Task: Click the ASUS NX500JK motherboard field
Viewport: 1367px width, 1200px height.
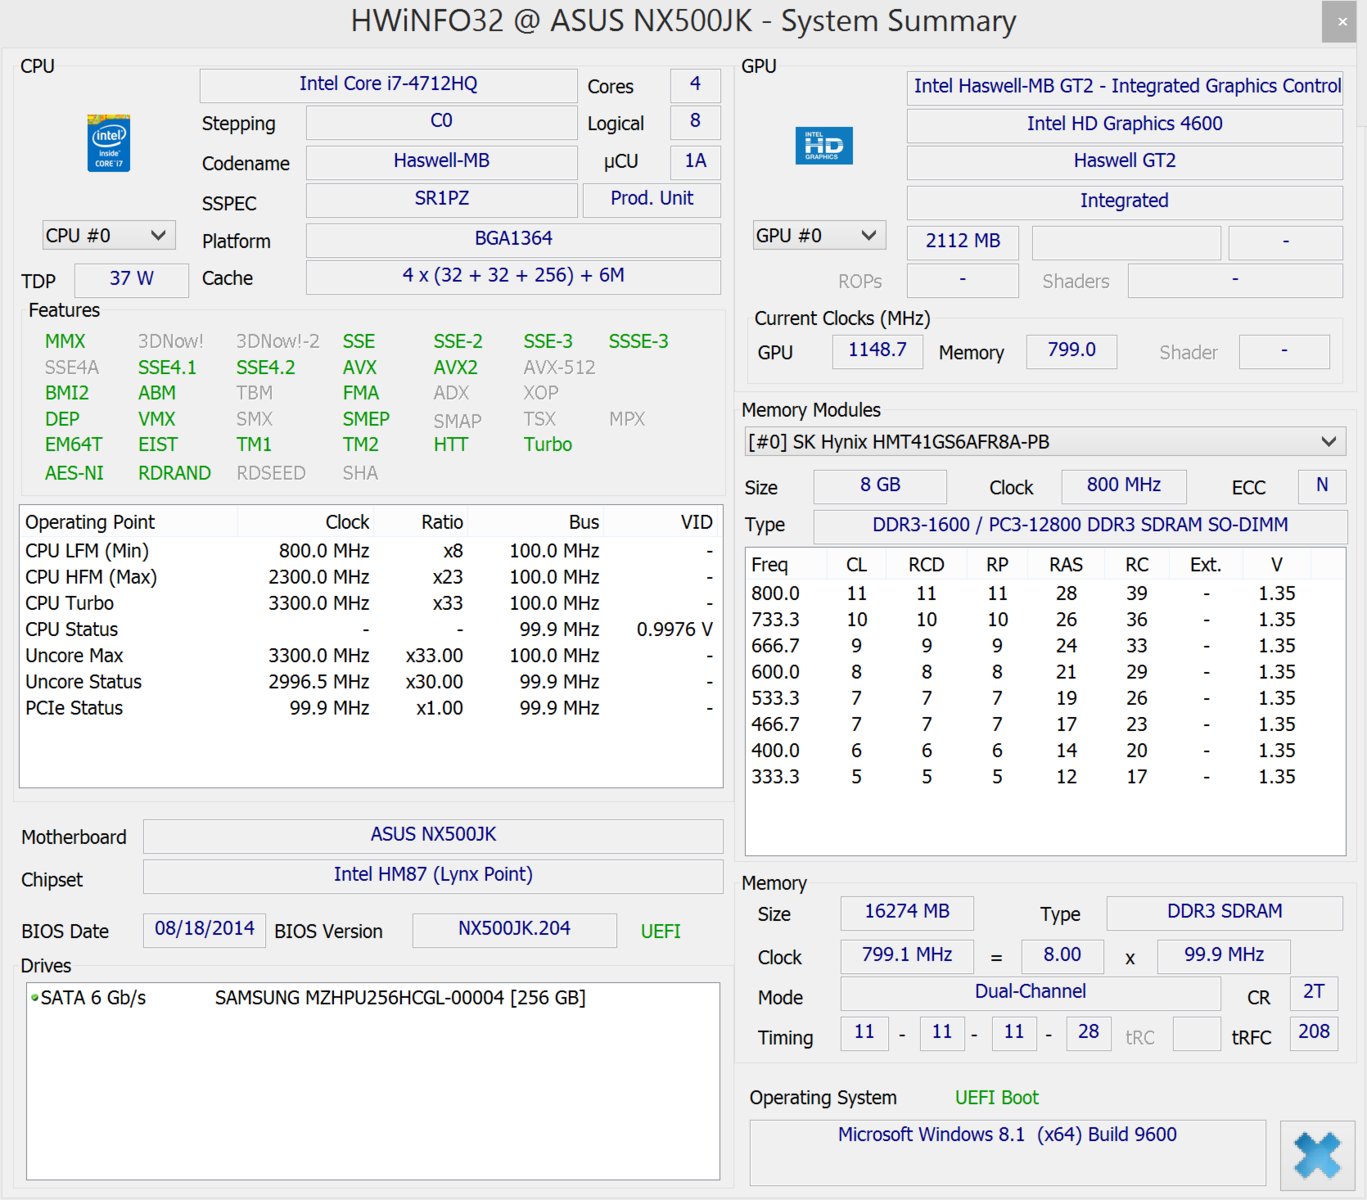Action: (x=433, y=835)
